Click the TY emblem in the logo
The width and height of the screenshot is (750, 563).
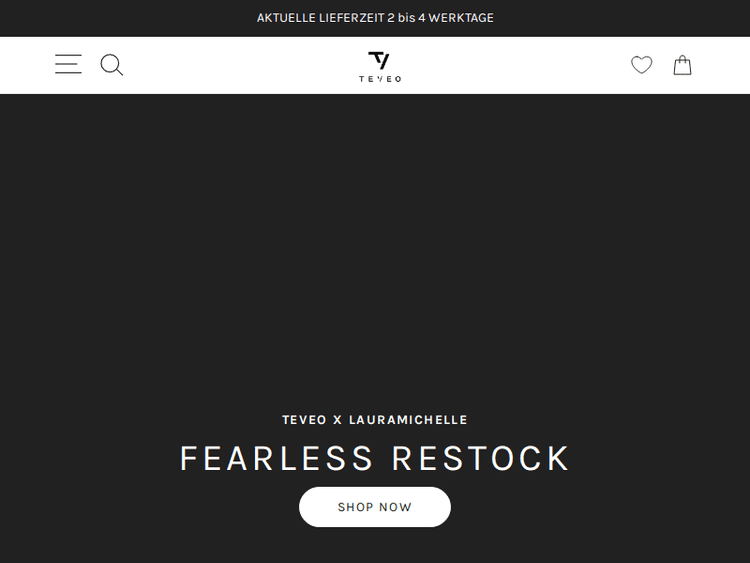pos(379,61)
